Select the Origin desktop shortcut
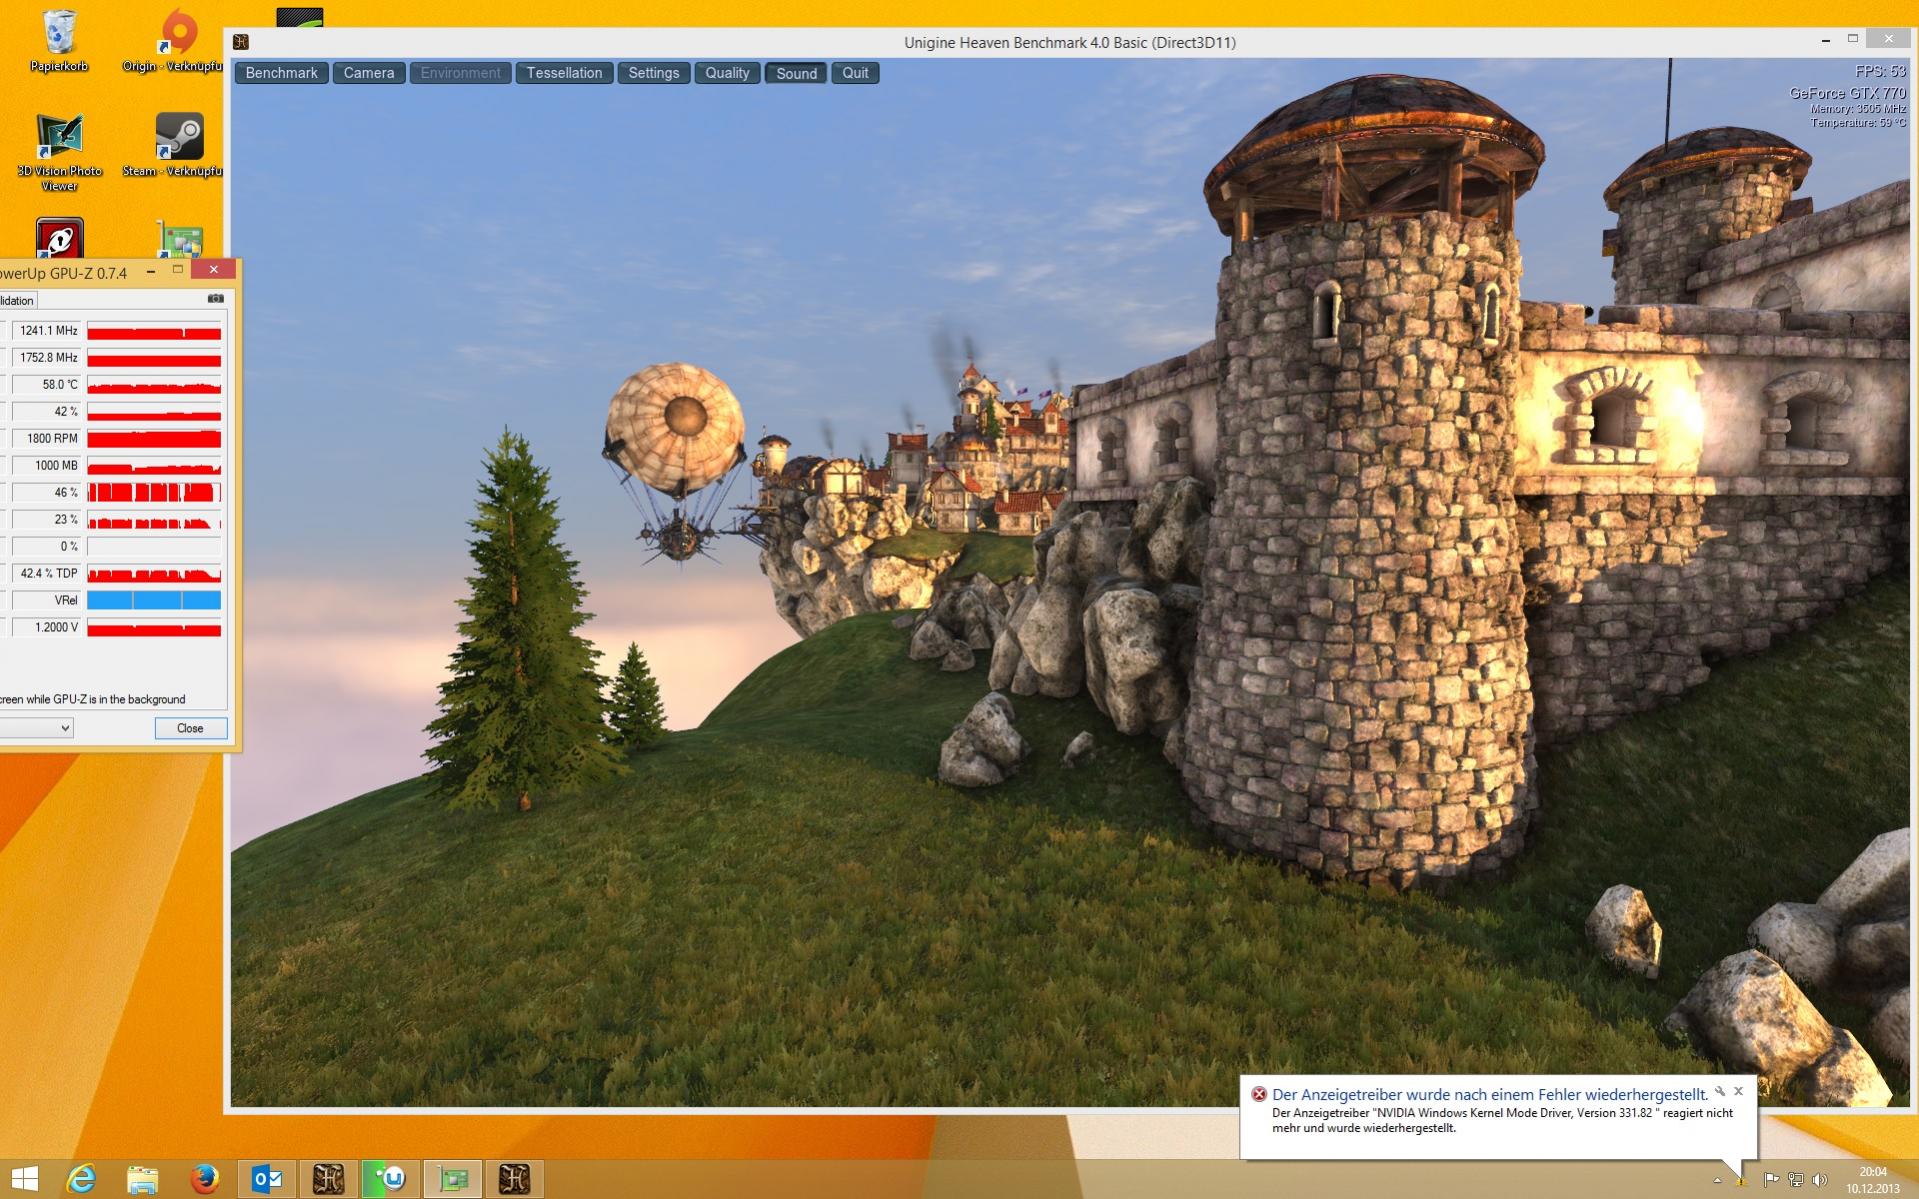Screen dimensions: 1919x1199 [173, 41]
